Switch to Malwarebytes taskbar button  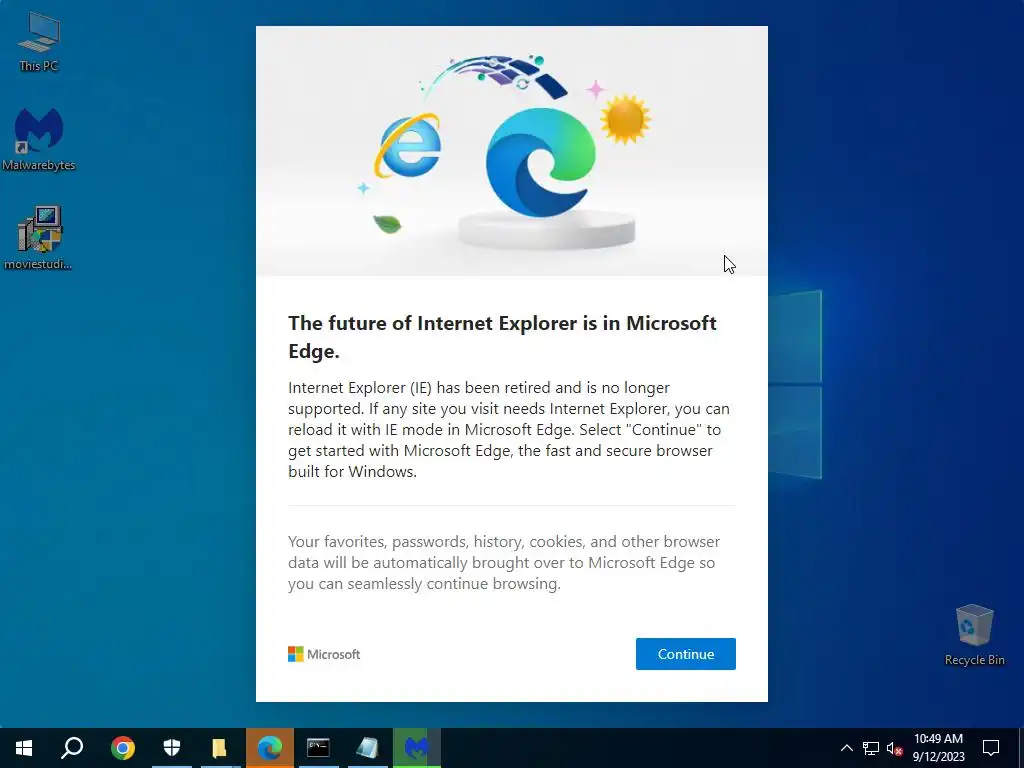pos(417,748)
